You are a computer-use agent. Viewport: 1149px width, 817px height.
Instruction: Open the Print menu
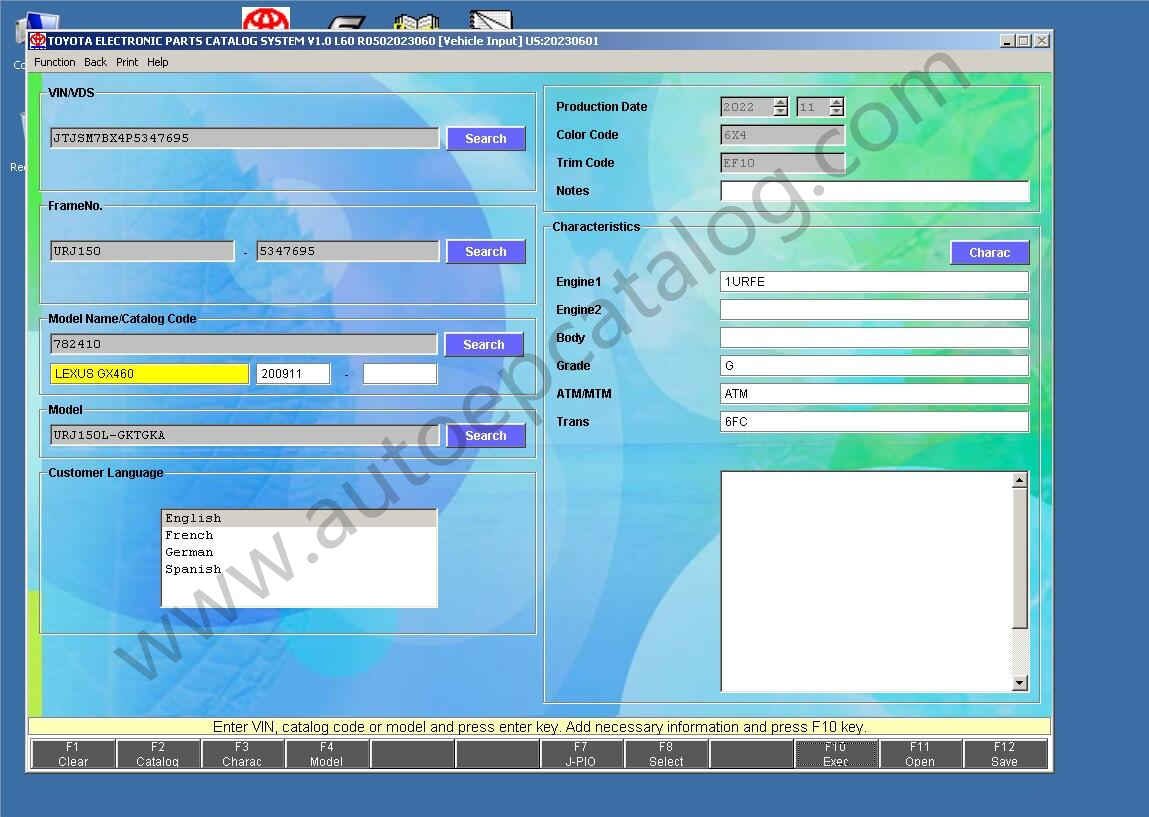(x=127, y=62)
